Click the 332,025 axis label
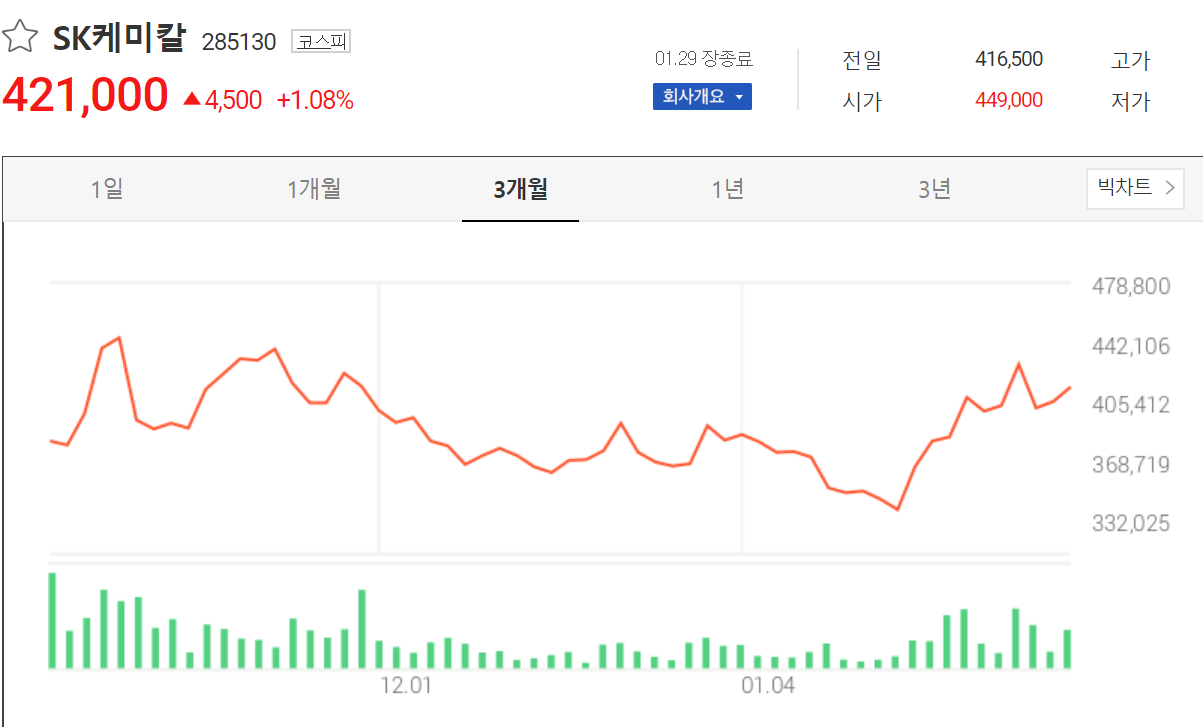This screenshot has width=1203, height=727. (1130, 523)
